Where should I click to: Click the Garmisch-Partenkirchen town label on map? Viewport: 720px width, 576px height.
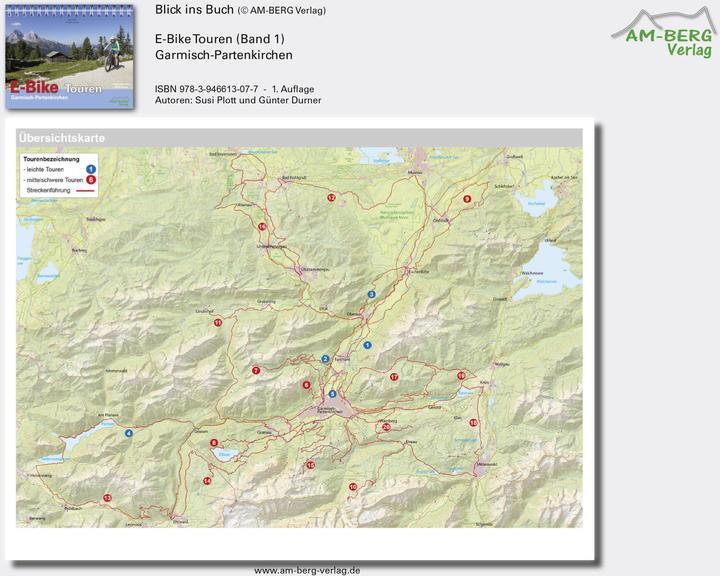[330, 410]
